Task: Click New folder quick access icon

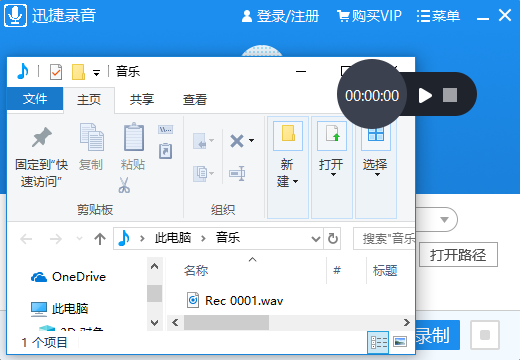Action: point(78,72)
